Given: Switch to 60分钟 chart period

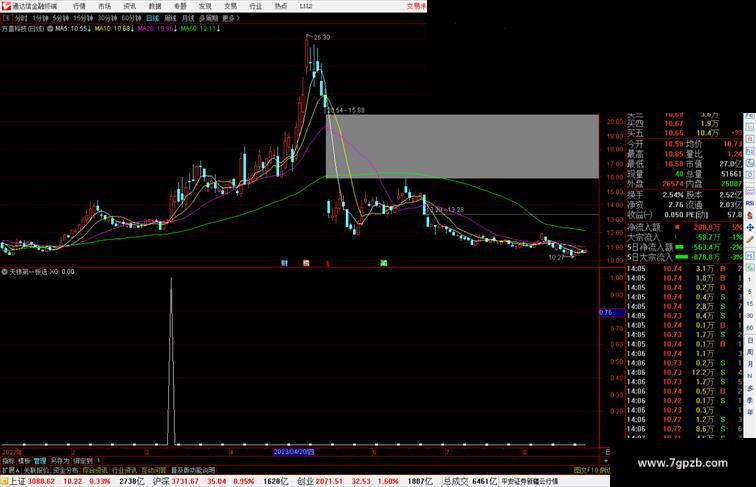Looking at the screenshot, I should point(131,18).
